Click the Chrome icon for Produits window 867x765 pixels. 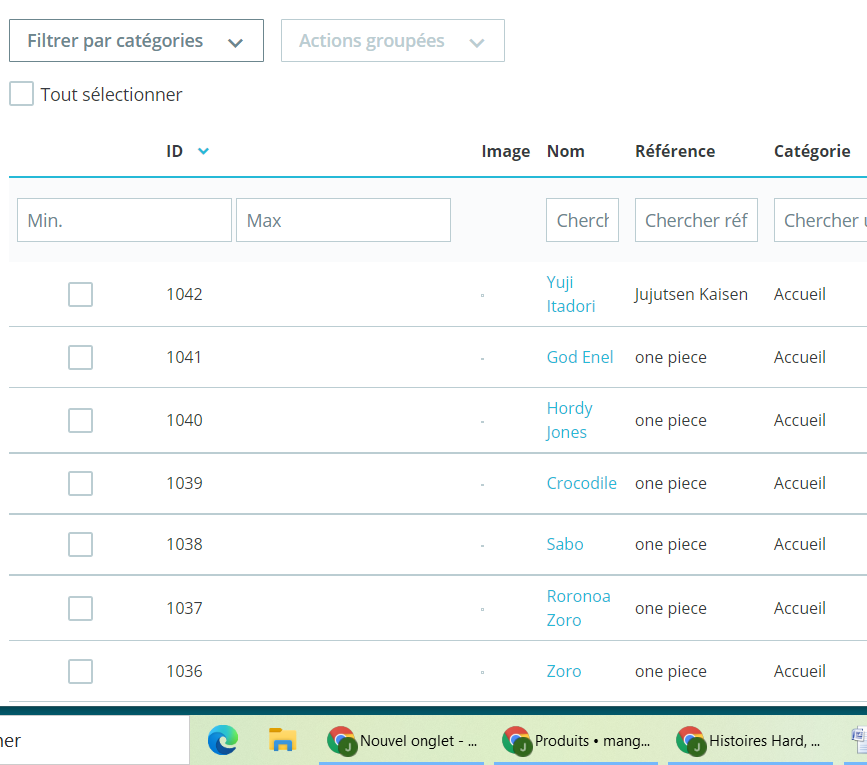click(516, 741)
